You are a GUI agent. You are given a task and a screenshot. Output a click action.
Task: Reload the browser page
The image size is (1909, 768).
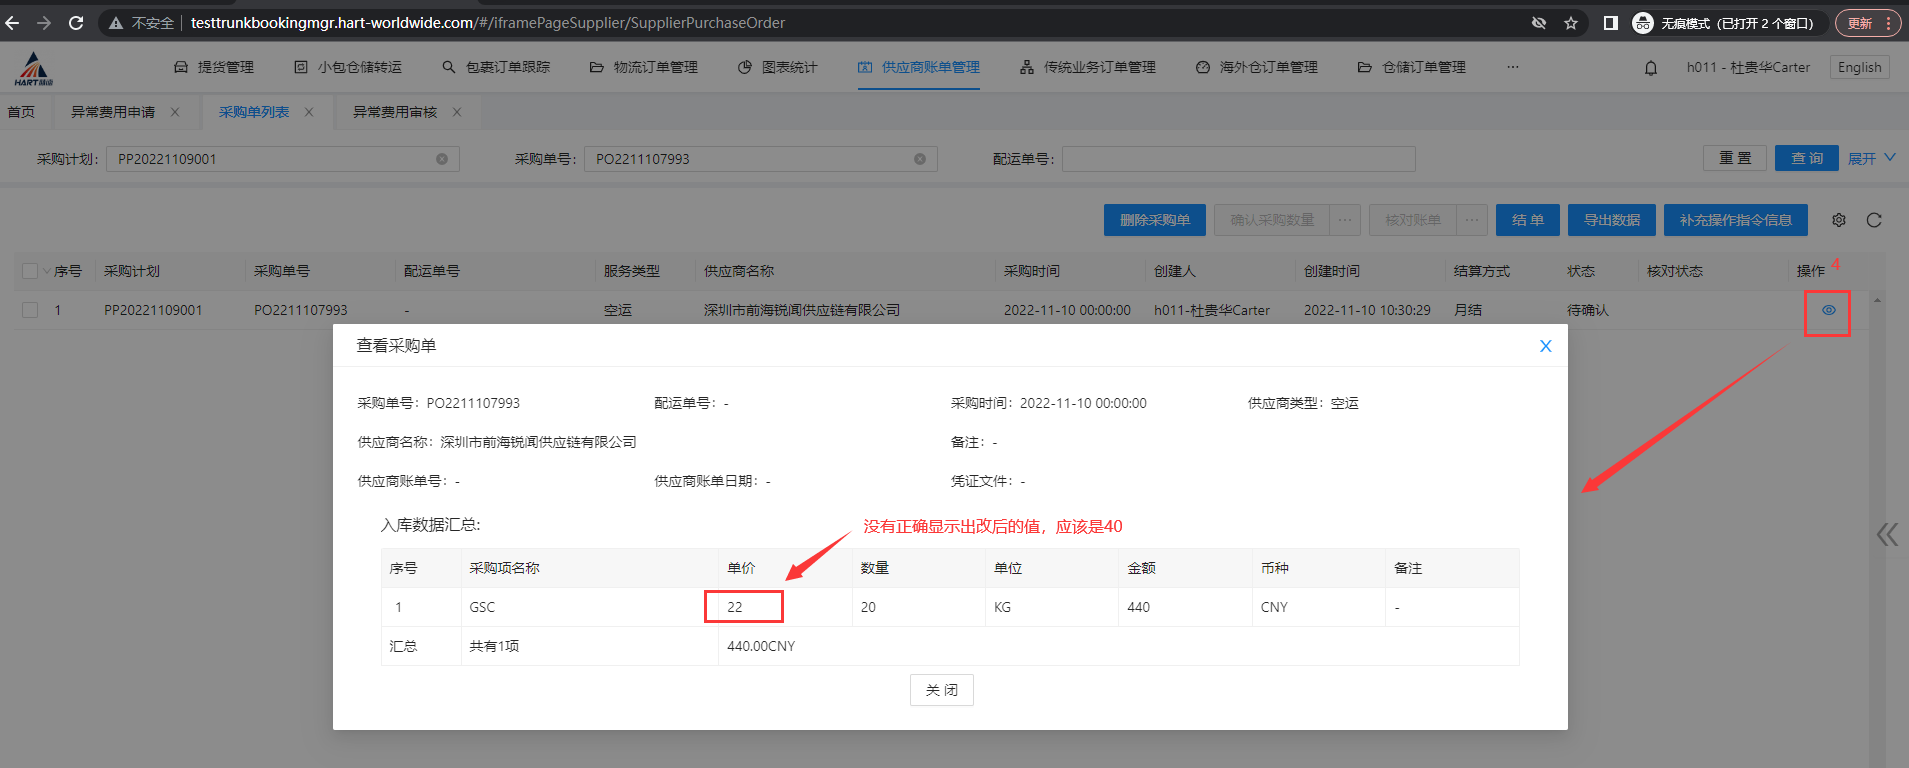click(x=76, y=22)
